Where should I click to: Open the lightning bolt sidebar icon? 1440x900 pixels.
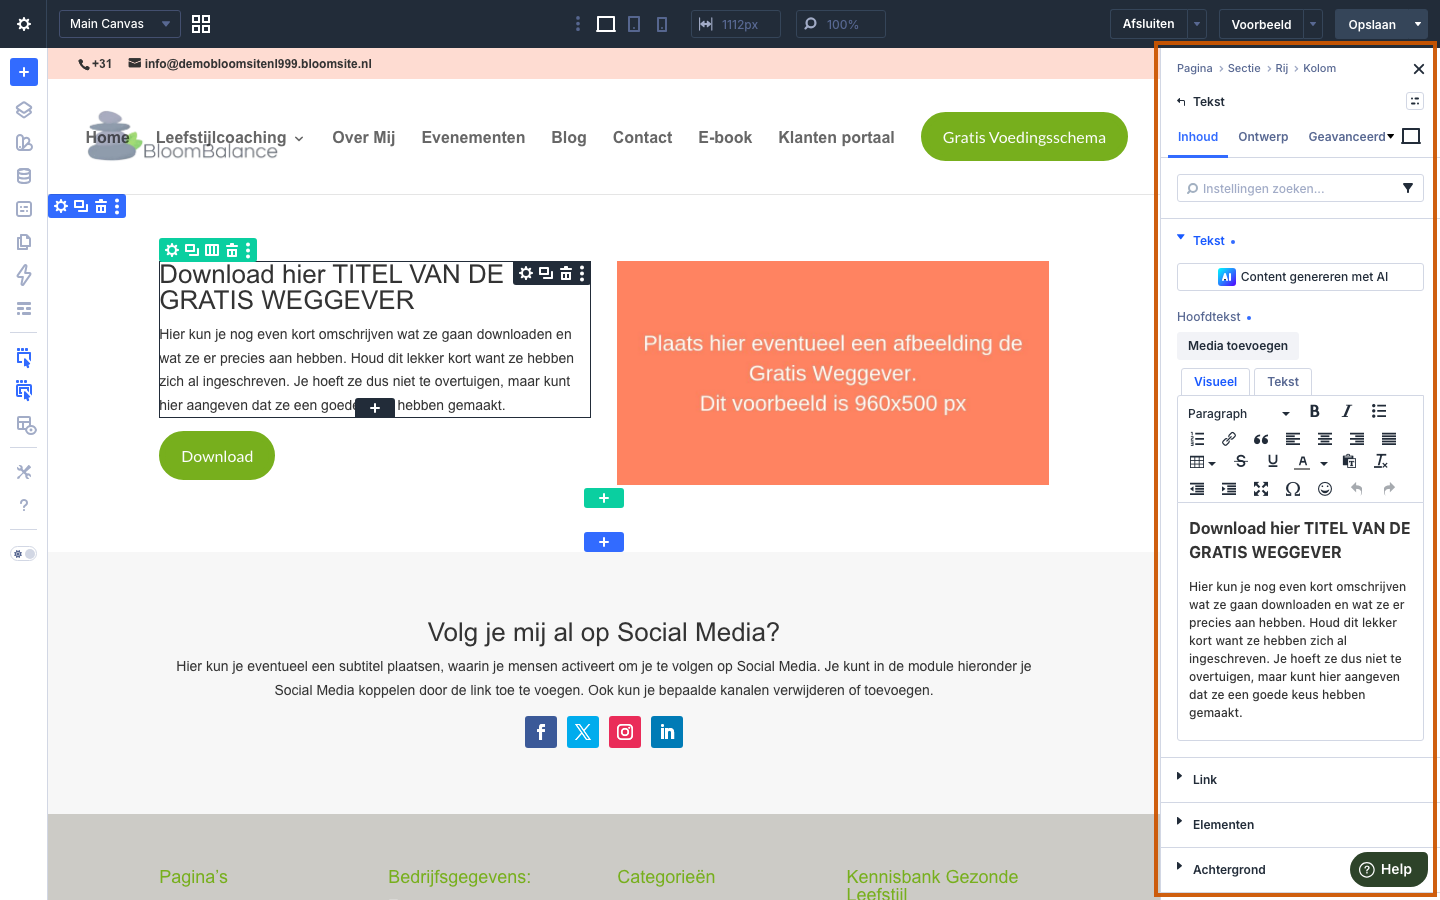pyautogui.click(x=24, y=275)
